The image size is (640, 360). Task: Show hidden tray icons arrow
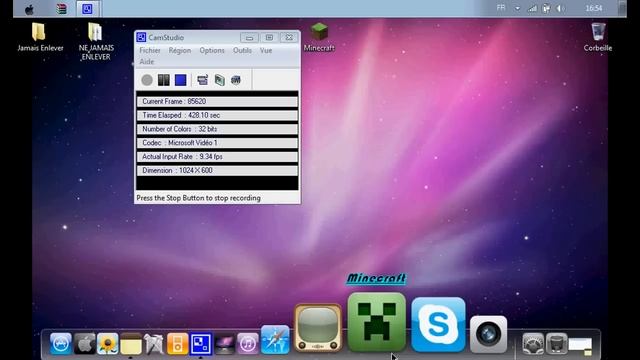(517, 9)
